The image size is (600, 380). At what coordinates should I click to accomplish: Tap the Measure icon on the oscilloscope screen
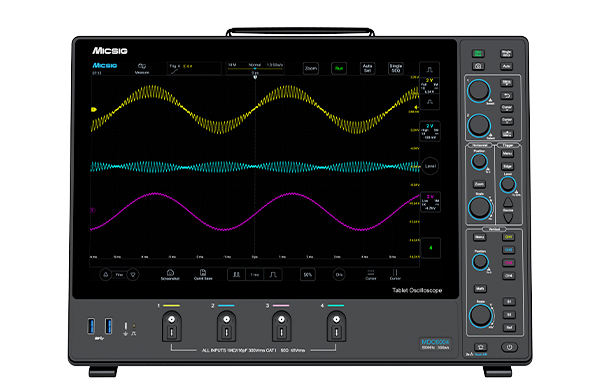pyautogui.click(x=142, y=68)
